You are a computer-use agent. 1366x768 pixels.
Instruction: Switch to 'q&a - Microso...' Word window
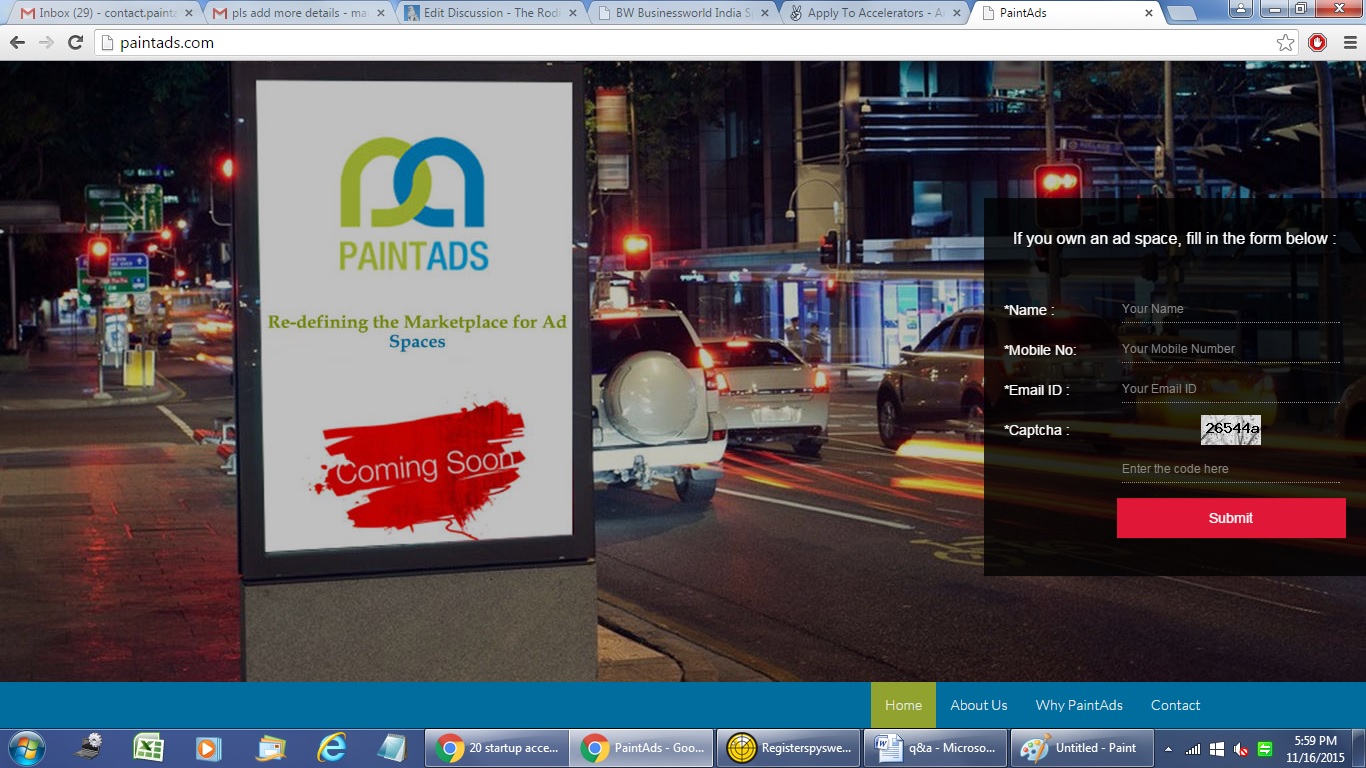point(935,748)
